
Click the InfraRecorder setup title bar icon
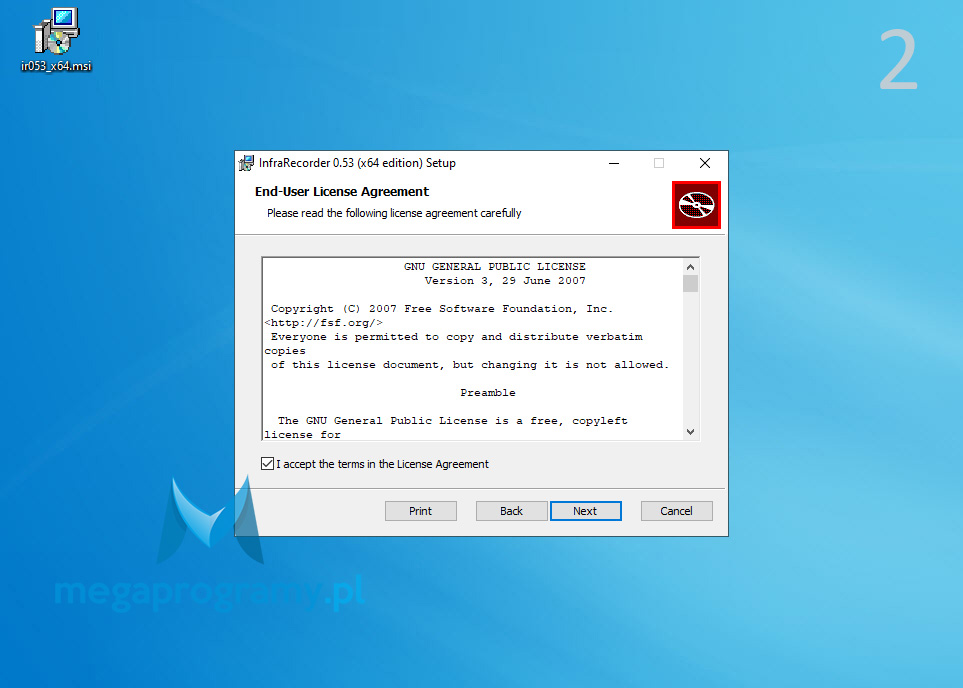pyautogui.click(x=246, y=163)
